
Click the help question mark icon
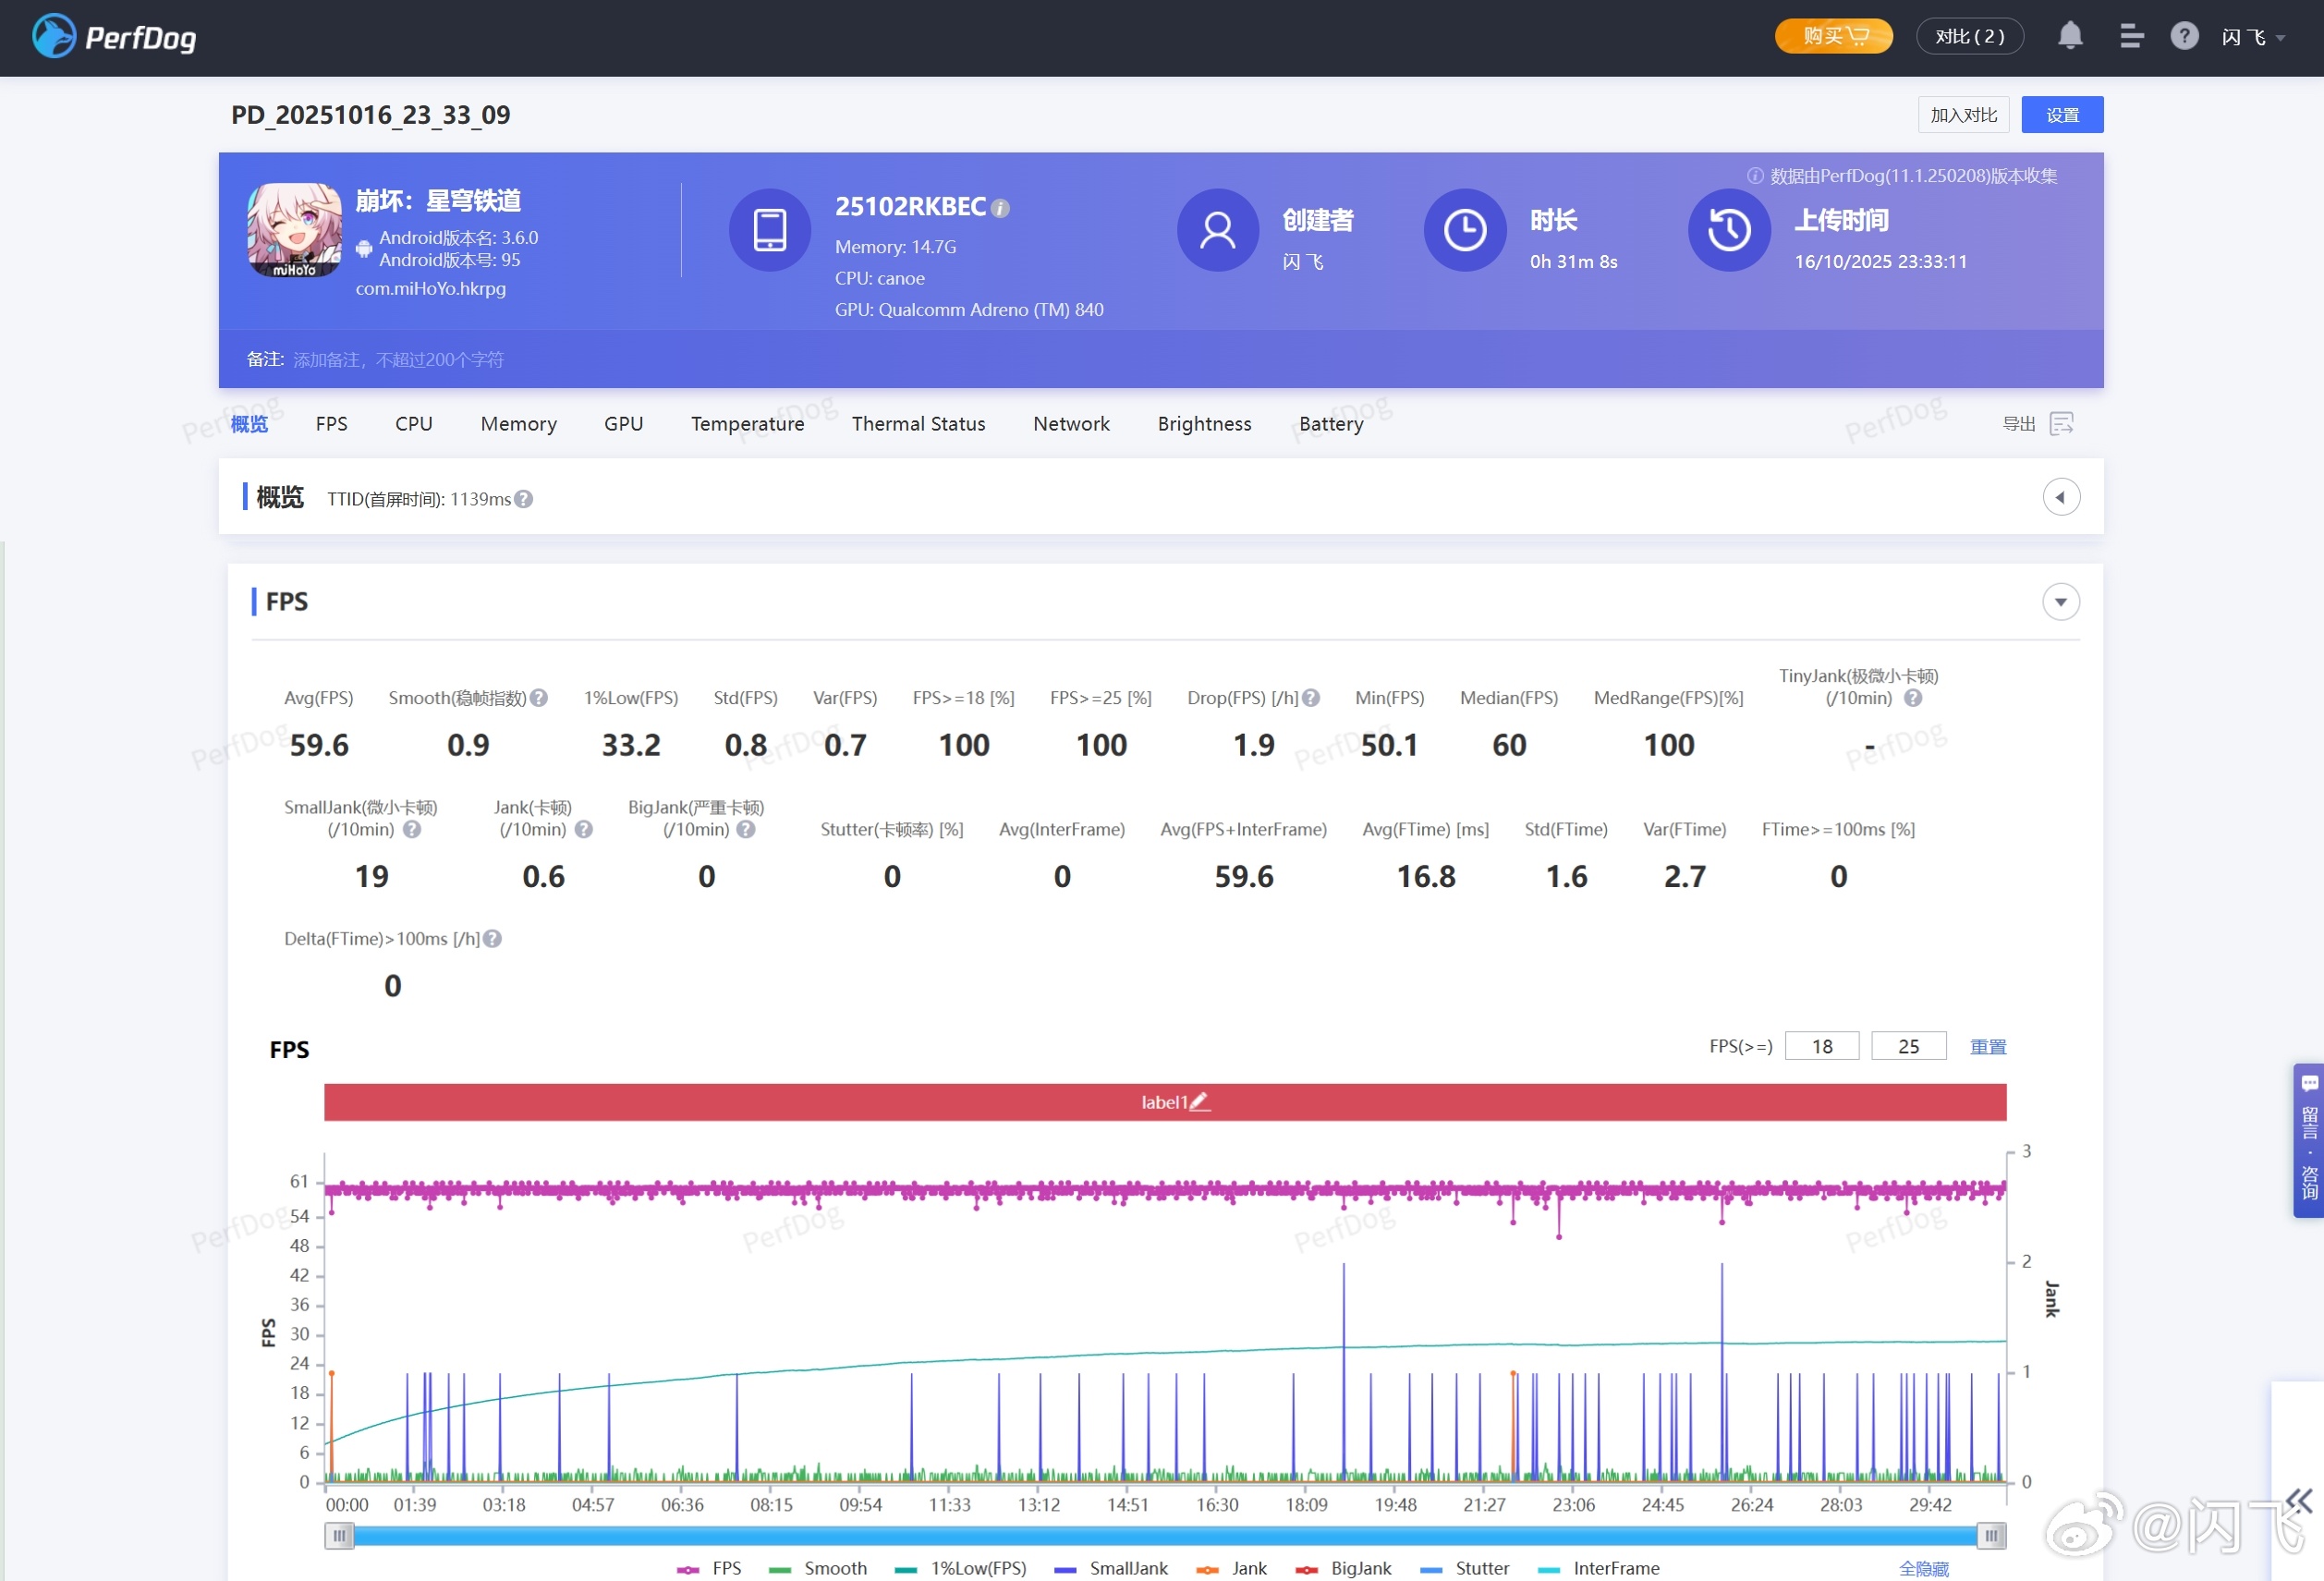point(2184,37)
